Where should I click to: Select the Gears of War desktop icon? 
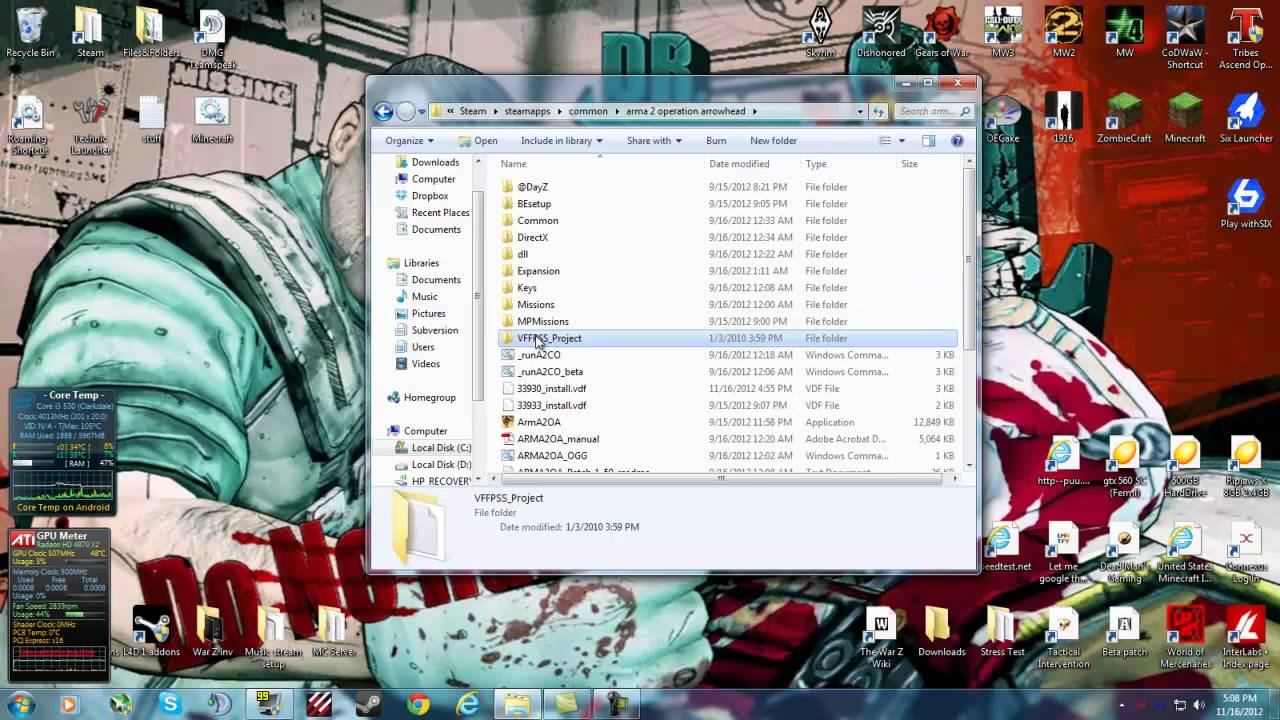942,32
